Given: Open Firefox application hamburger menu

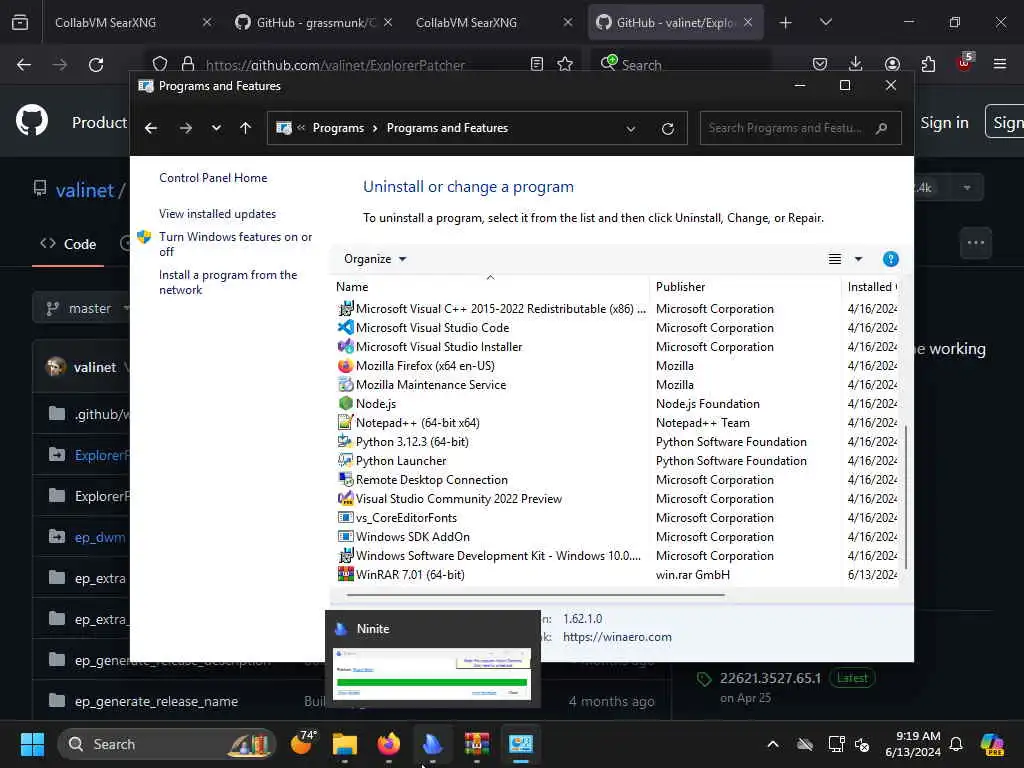Looking at the screenshot, I should pyautogui.click(x=999, y=64).
